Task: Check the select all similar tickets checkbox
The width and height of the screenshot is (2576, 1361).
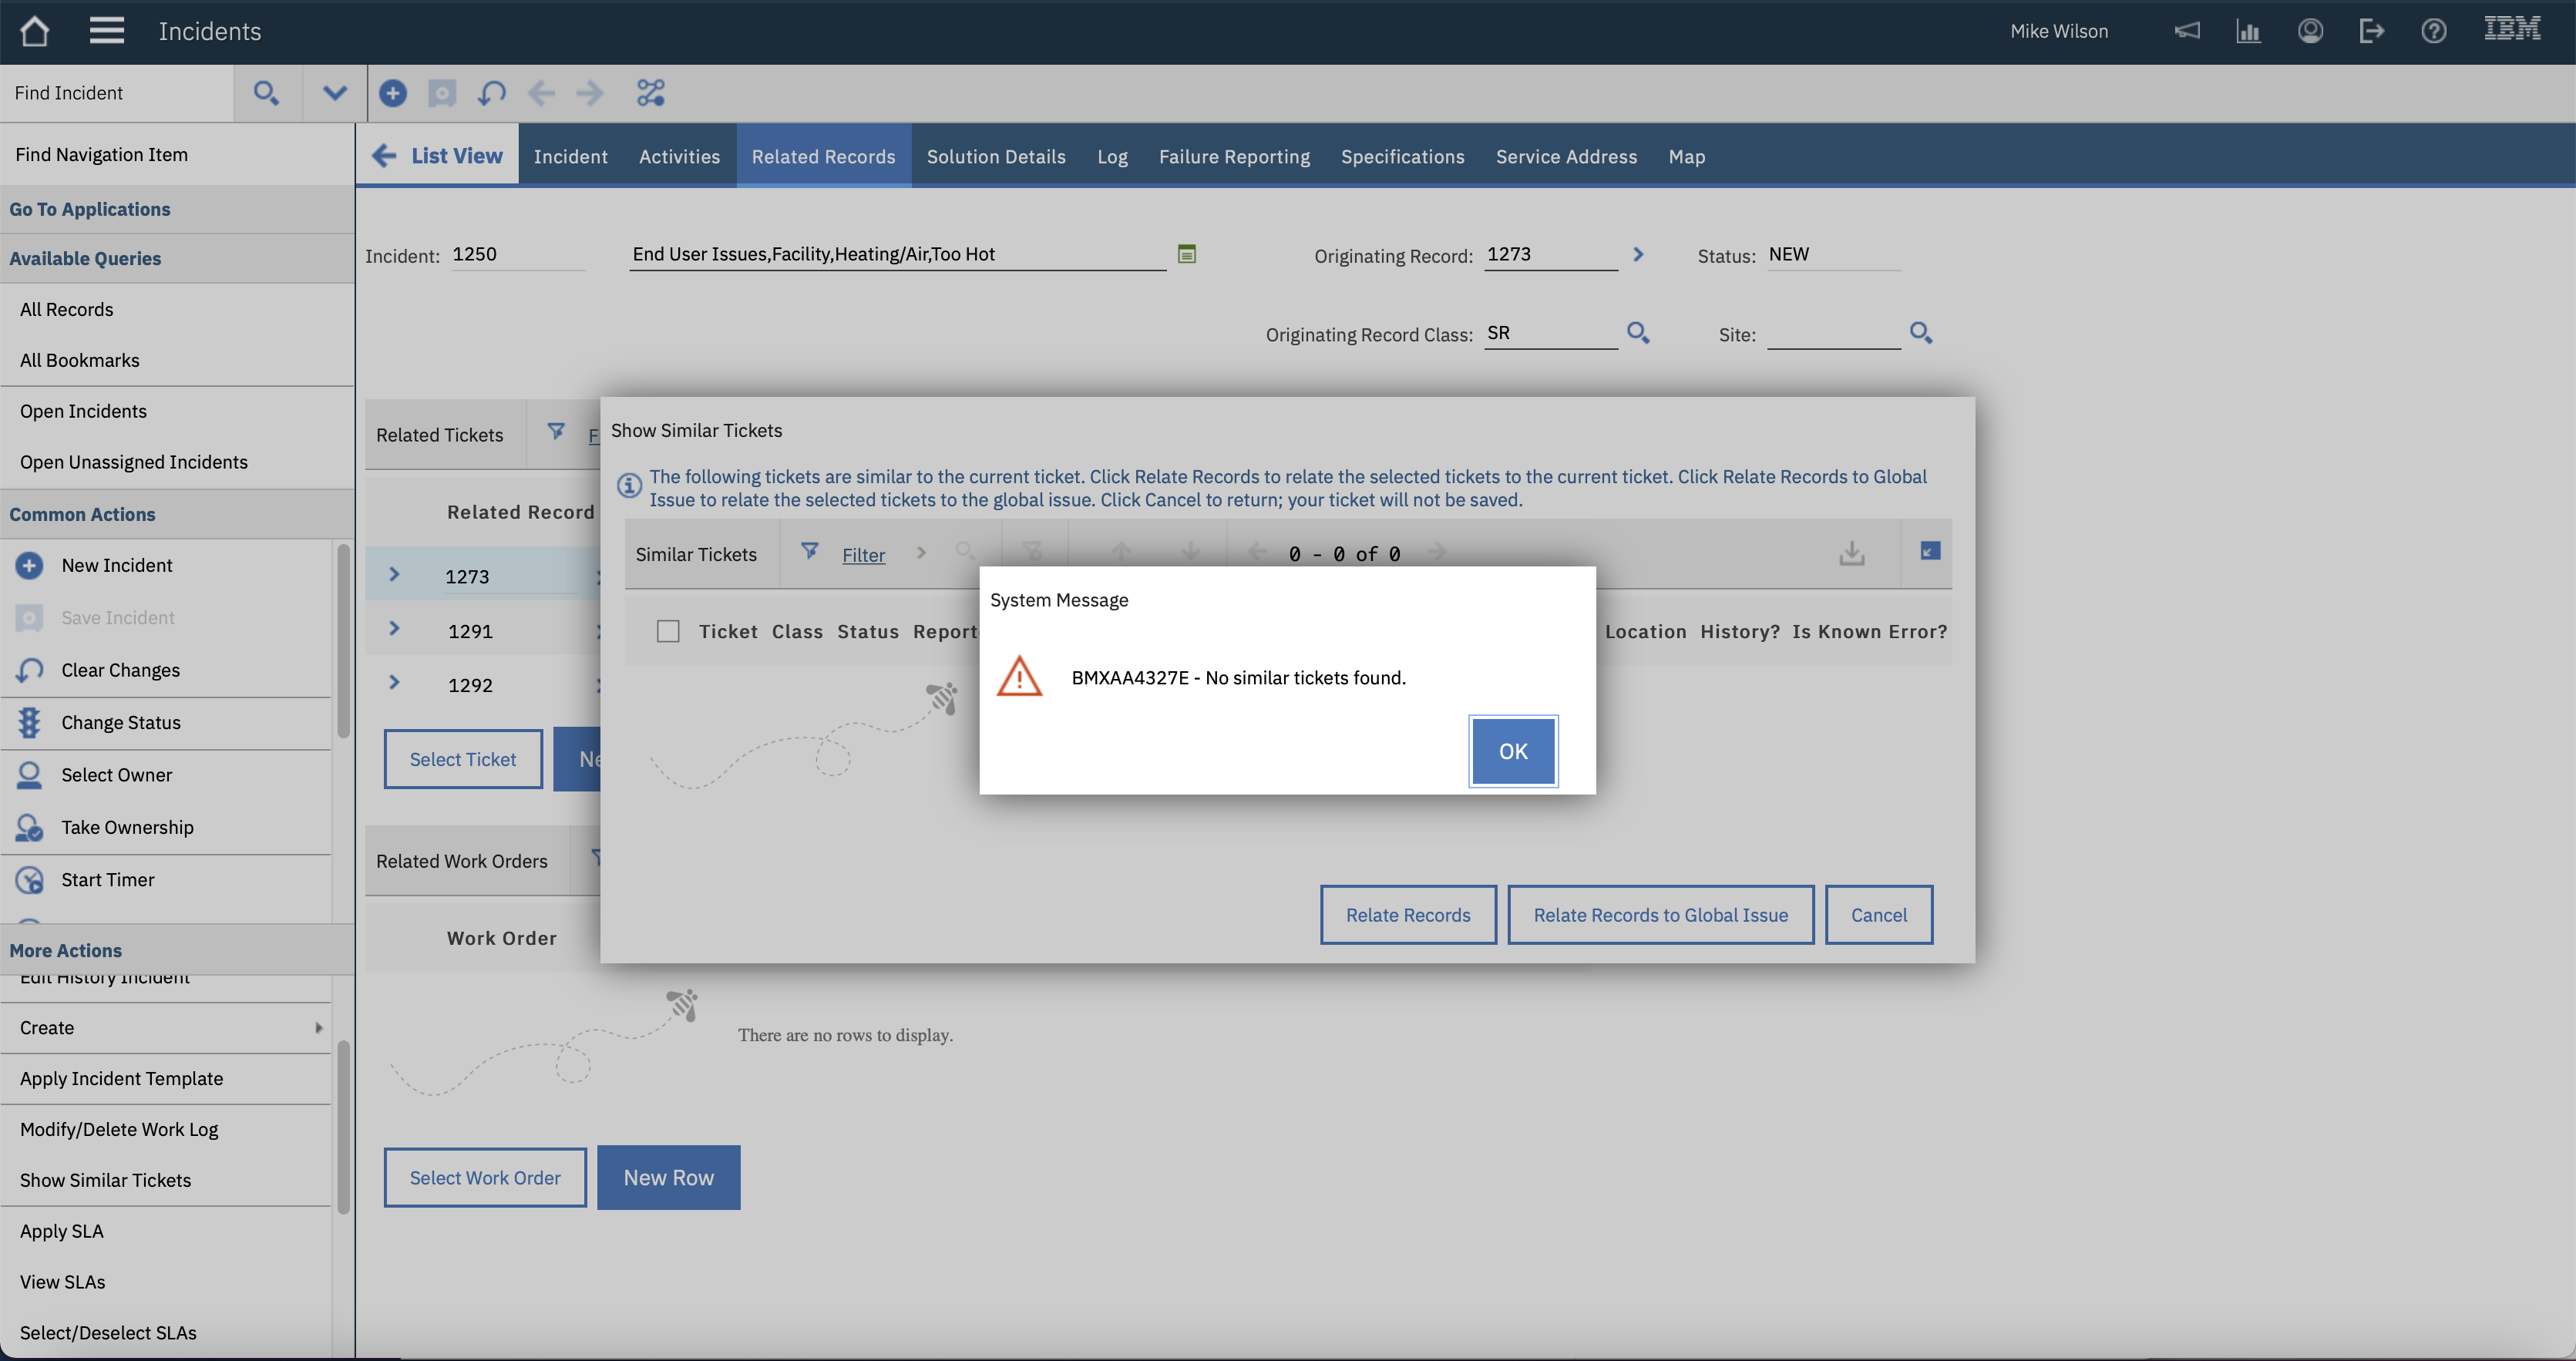Action: click(x=668, y=631)
